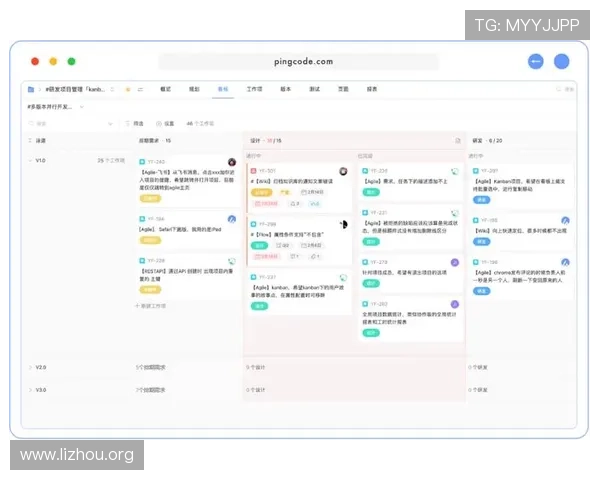Click the comment count on the 【Flow】 card
Image resolution: width=600 pixels, height=480 pixels.
[x=294, y=256]
